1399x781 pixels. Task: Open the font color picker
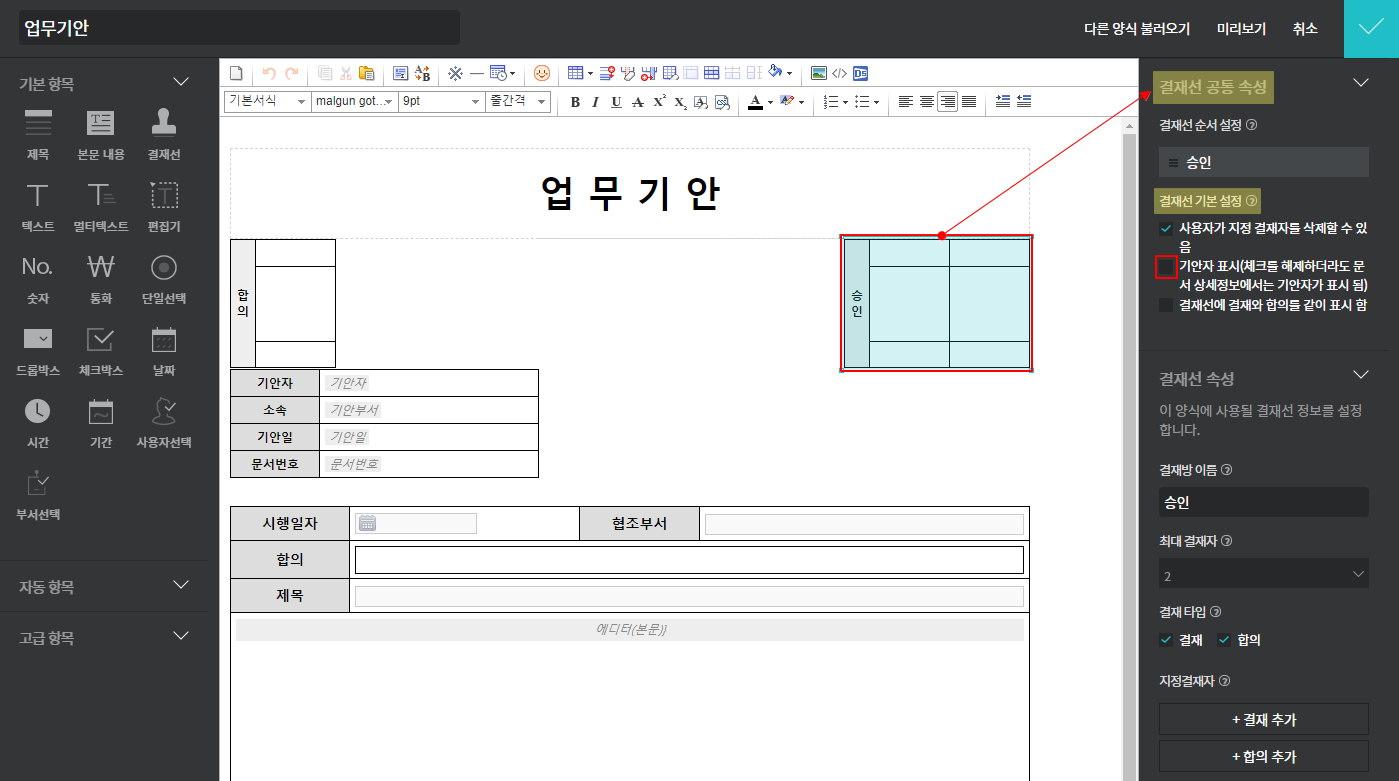755,102
